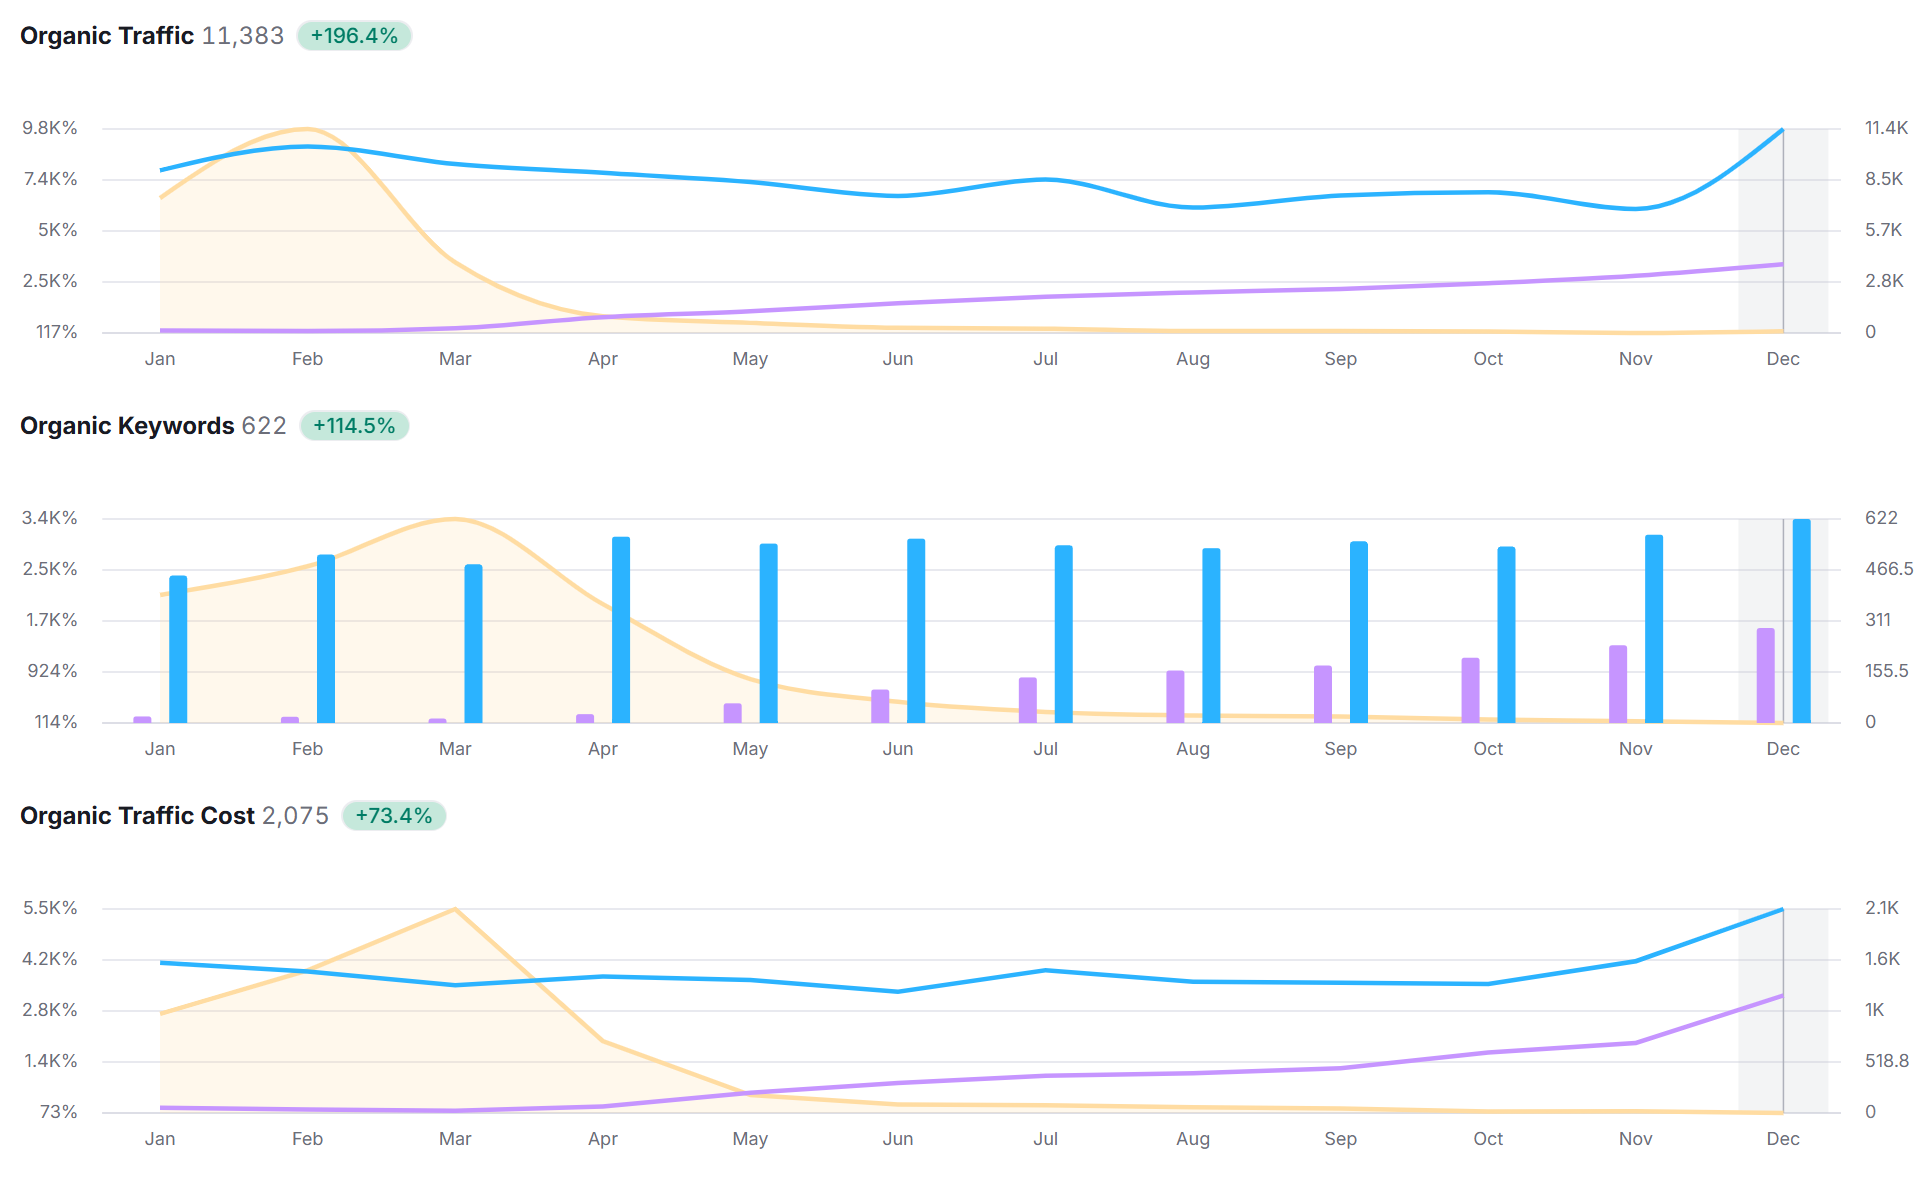Screen dimensions: 1931x1179
Task: Click Sep label on Traffic Cost axis
Action: point(1340,1139)
